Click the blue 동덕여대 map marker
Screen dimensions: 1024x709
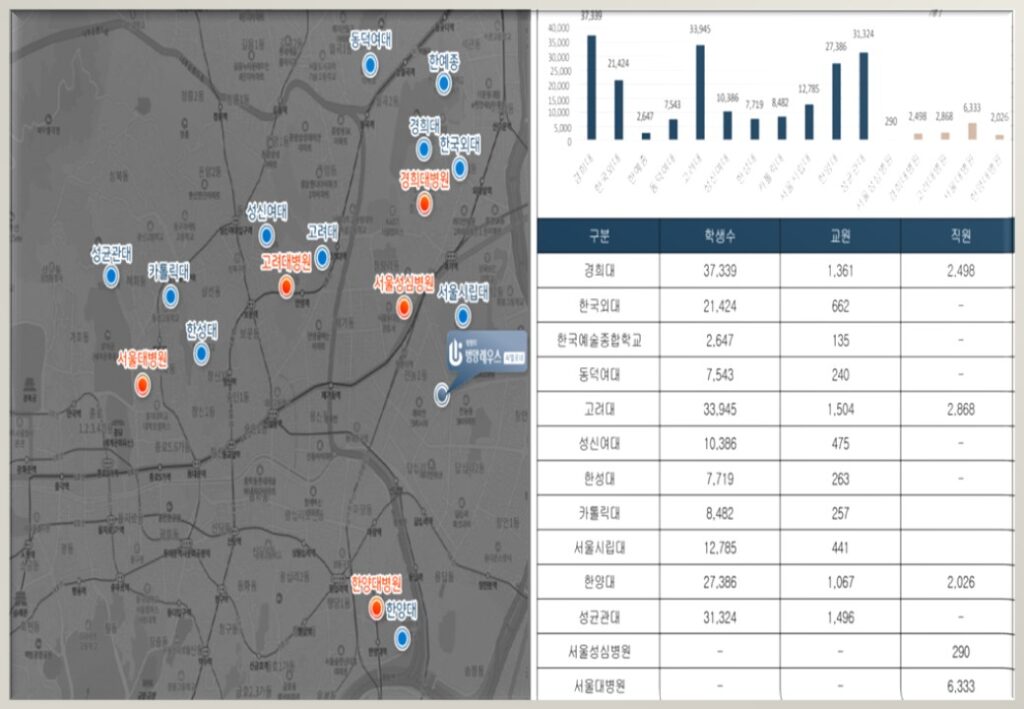[369, 66]
